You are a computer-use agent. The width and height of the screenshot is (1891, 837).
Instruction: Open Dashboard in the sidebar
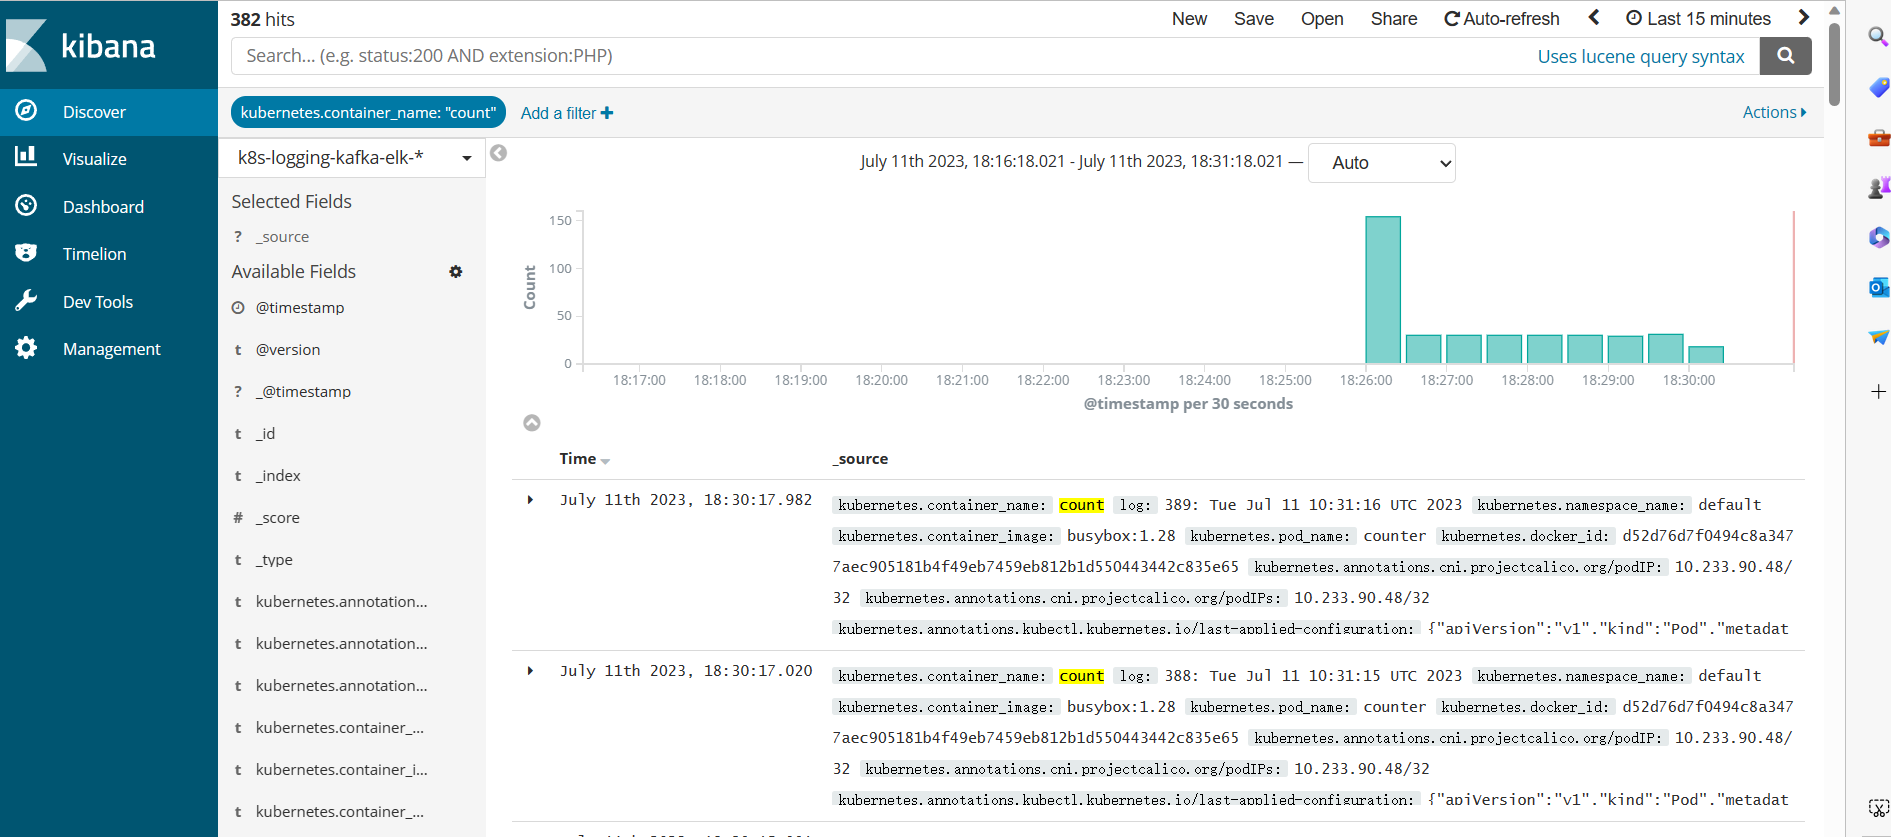click(x=109, y=207)
